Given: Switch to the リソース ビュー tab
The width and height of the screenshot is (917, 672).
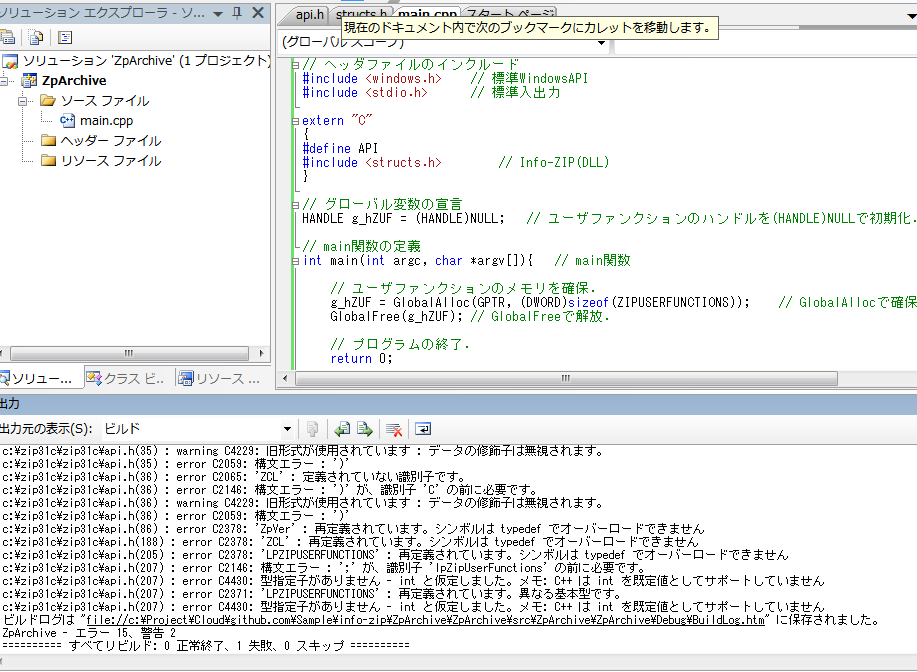Looking at the screenshot, I should 219,378.
